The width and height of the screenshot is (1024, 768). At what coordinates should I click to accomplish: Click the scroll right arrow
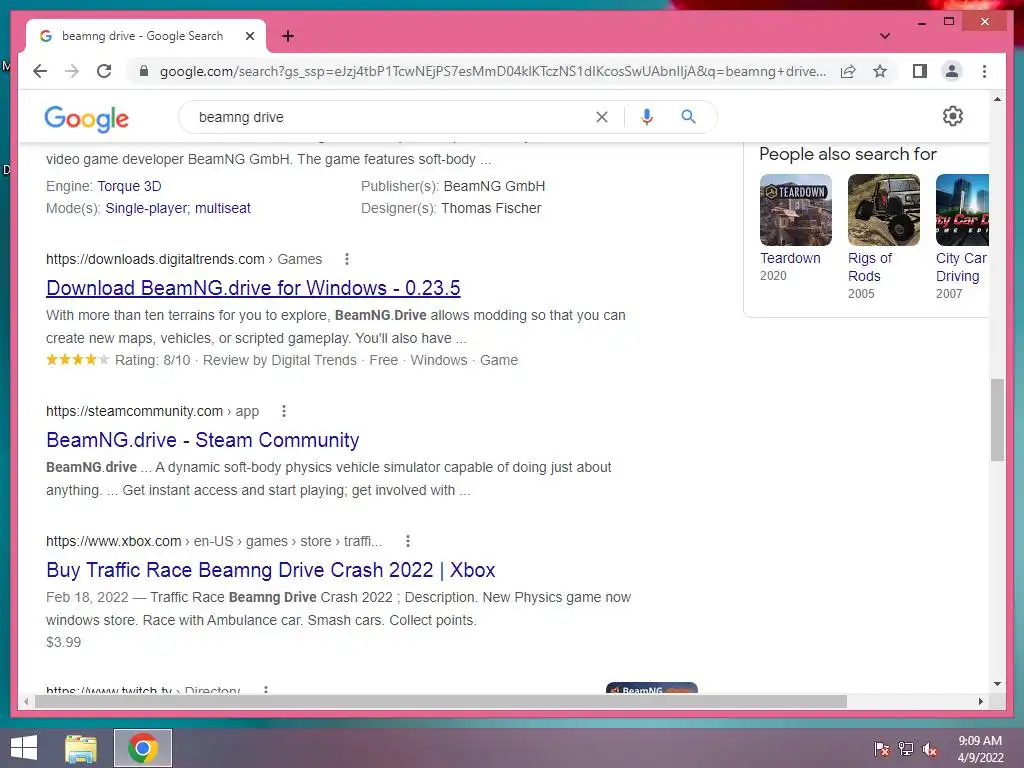tap(980, 701)
